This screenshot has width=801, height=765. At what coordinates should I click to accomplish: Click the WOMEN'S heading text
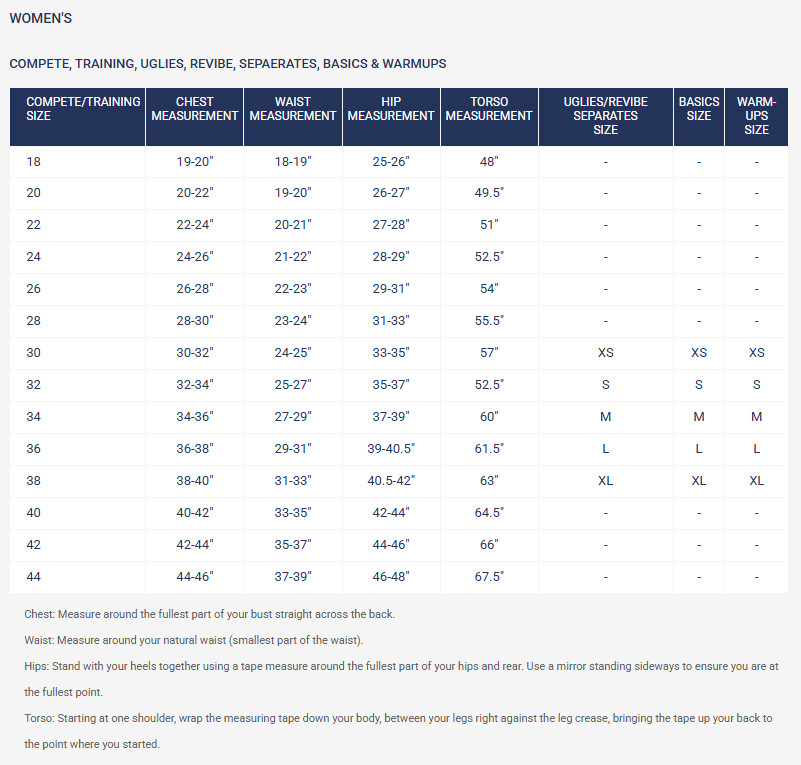tap(41, 18)
